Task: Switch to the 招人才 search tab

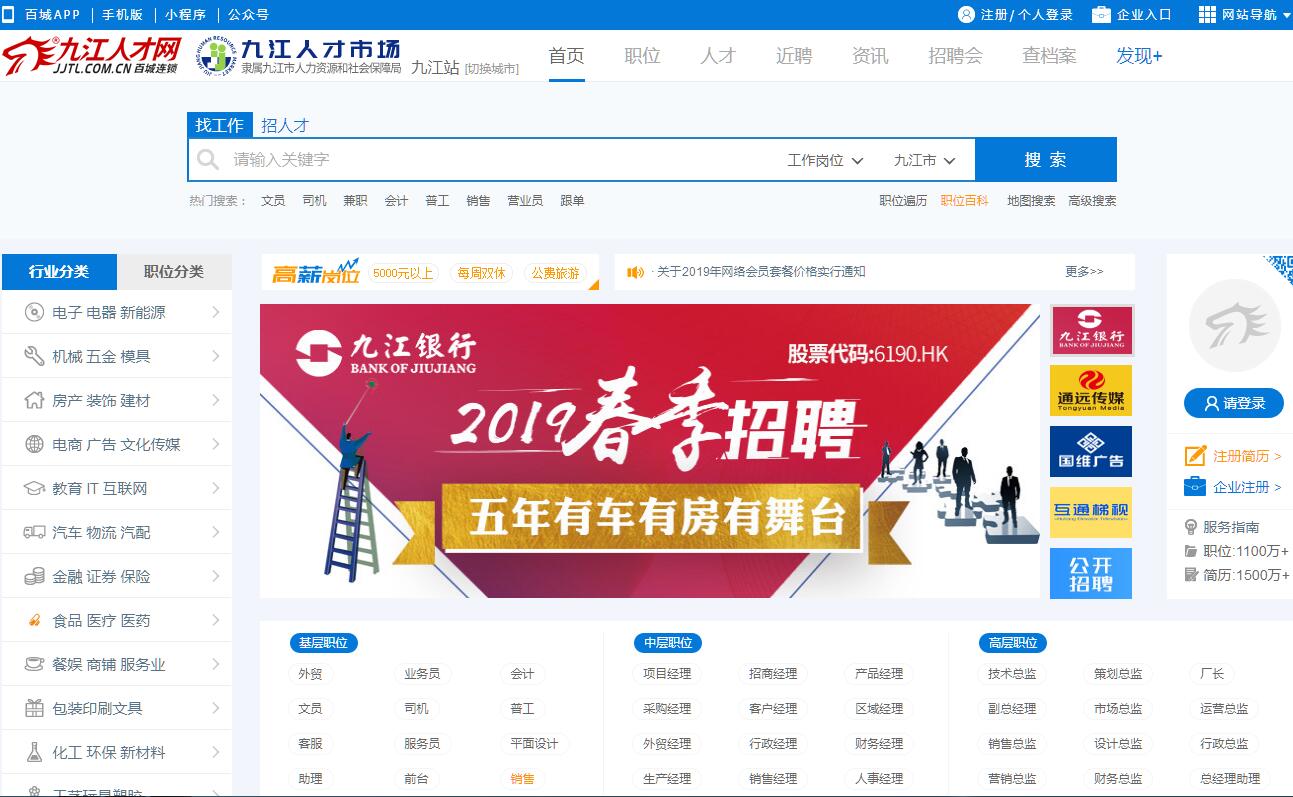Action: point(285,125)
